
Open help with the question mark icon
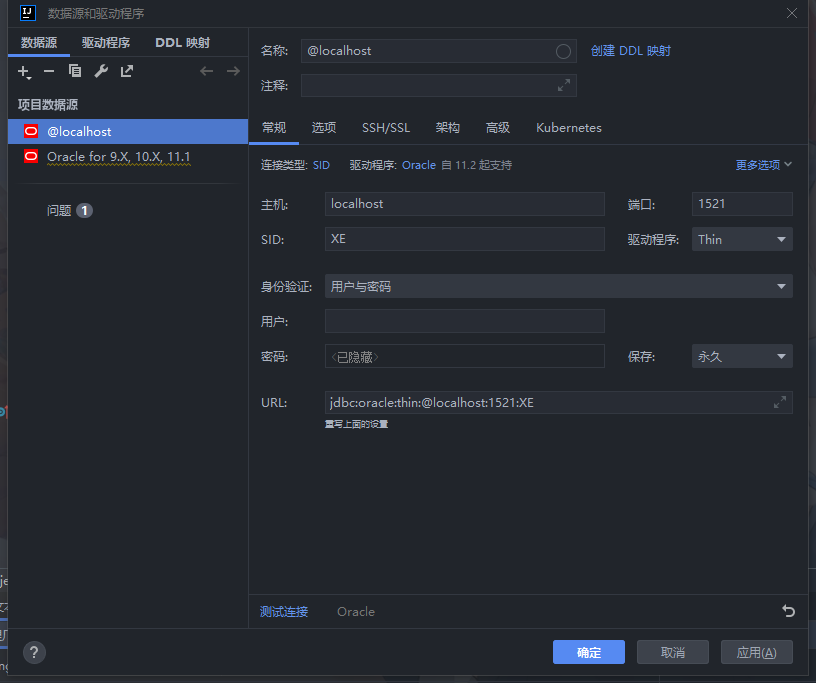tap(34, 652)
